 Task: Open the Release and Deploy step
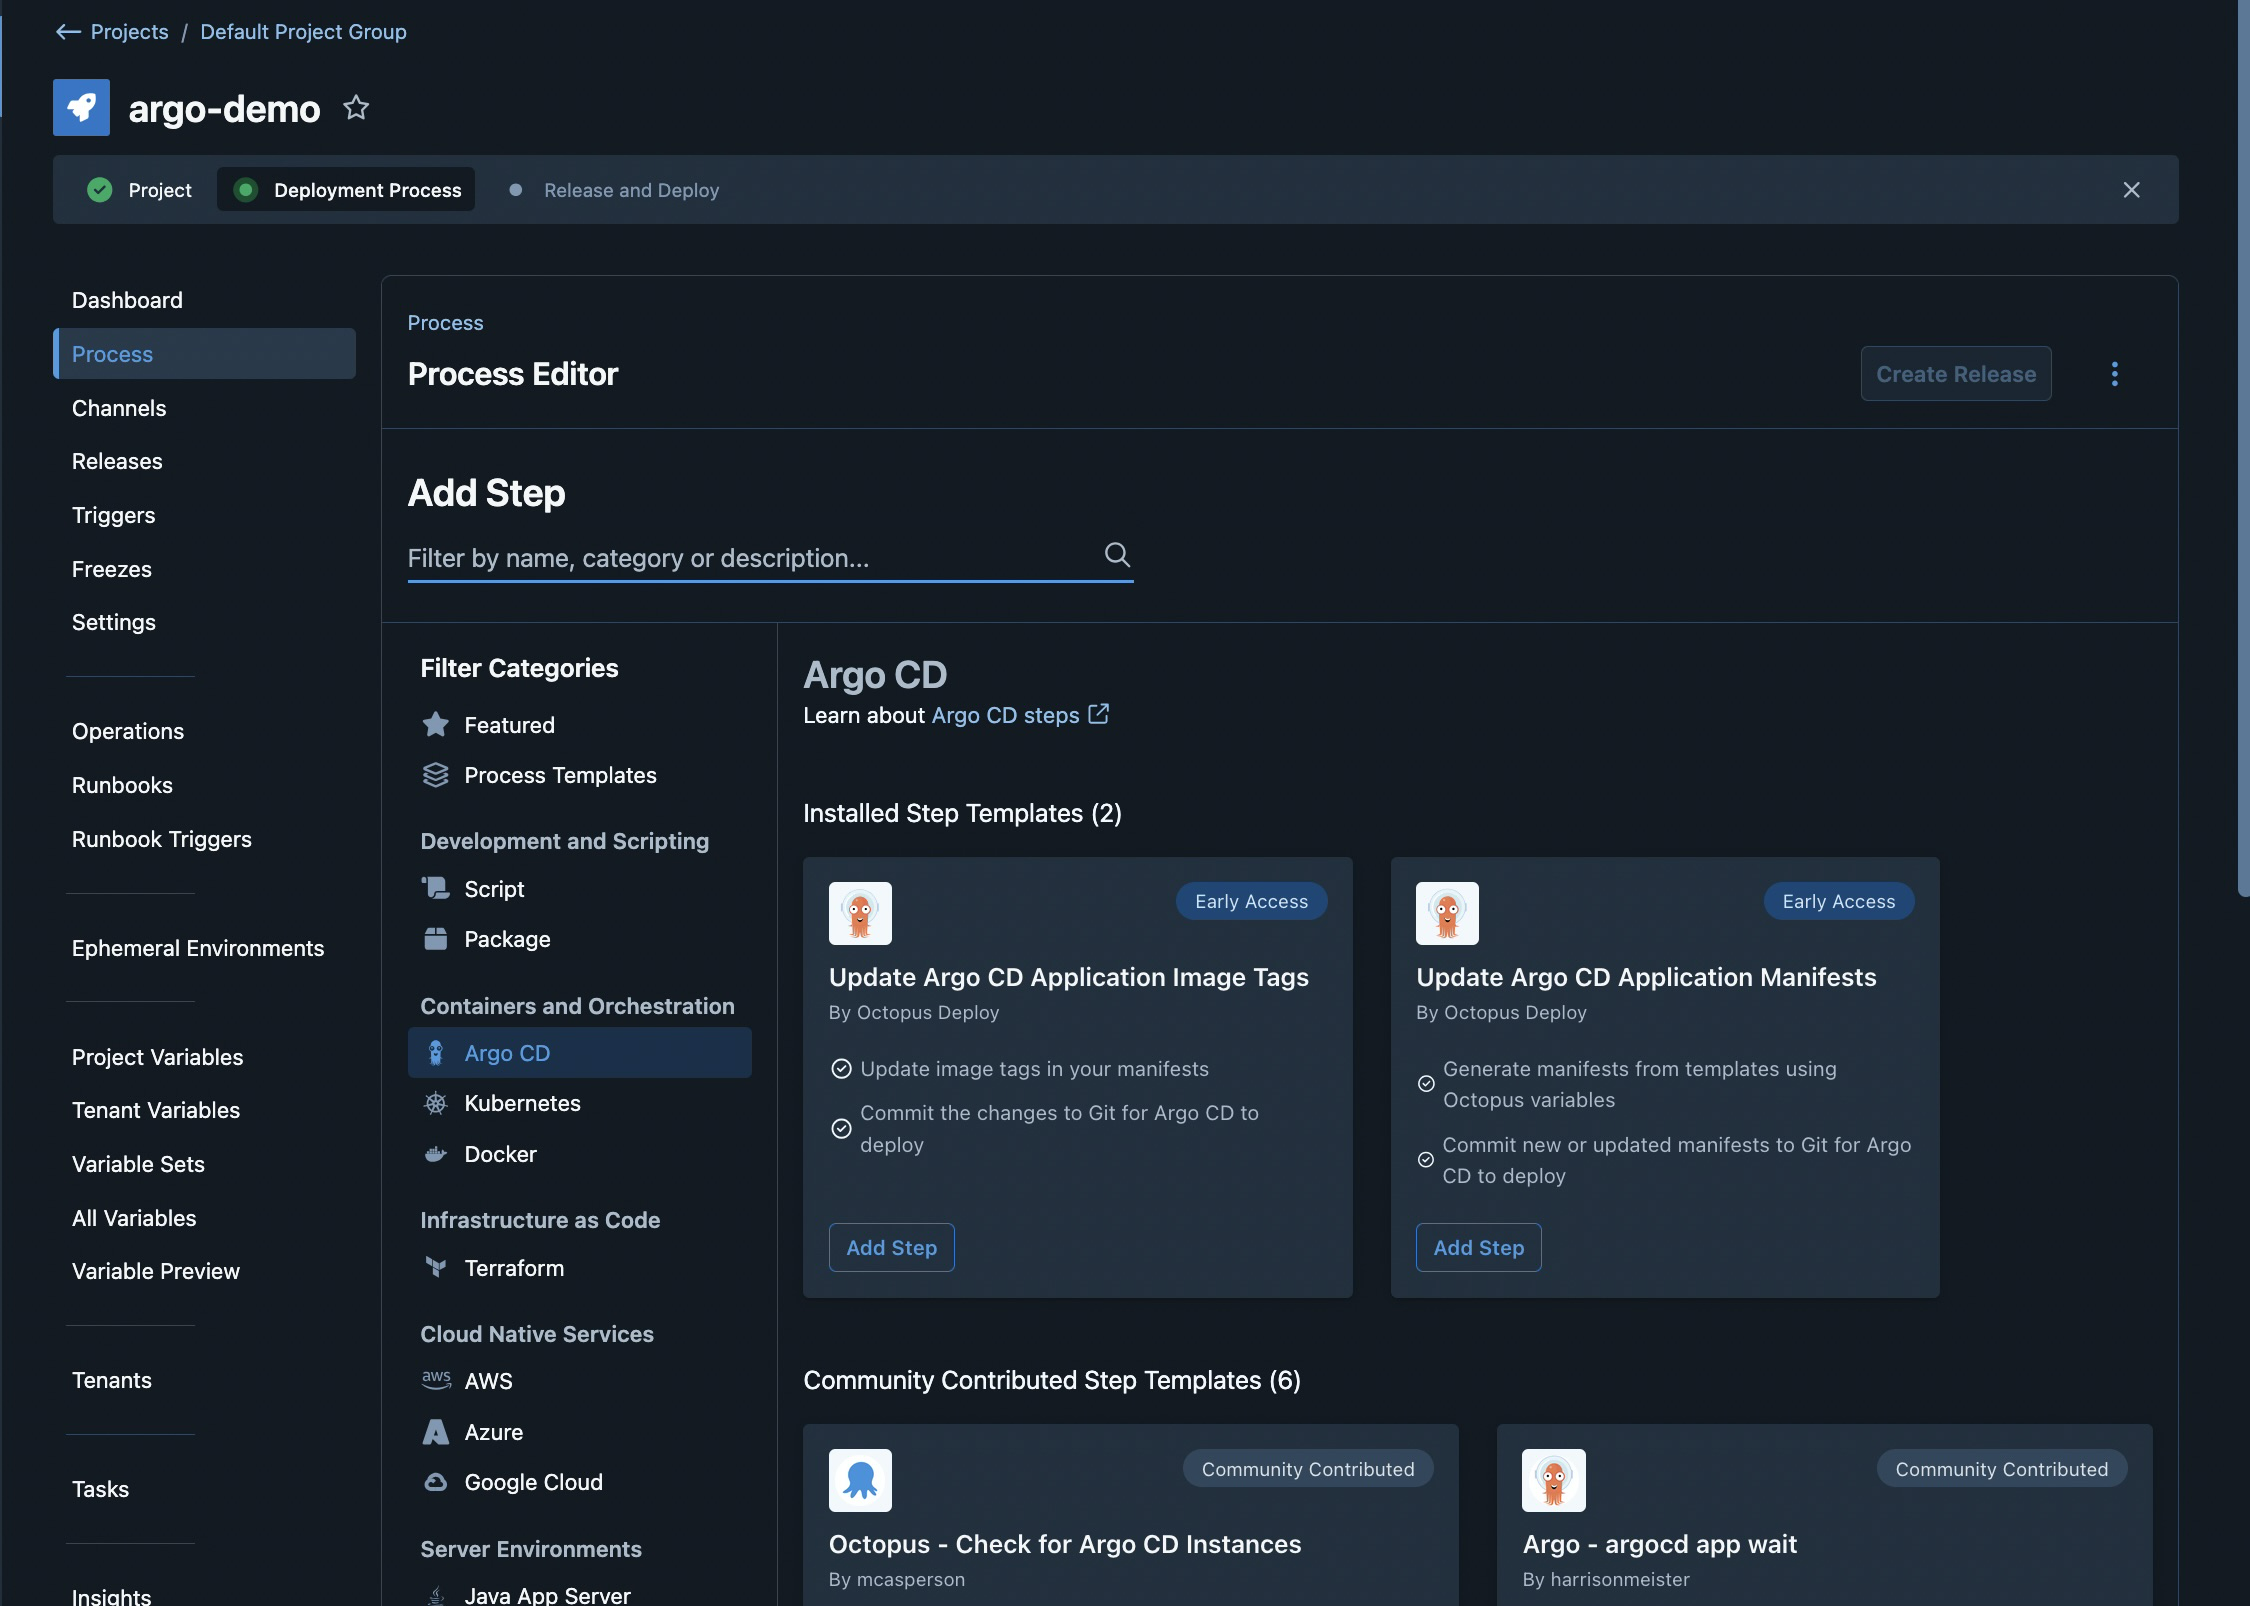pyautogui.click(x=614, y=190)
